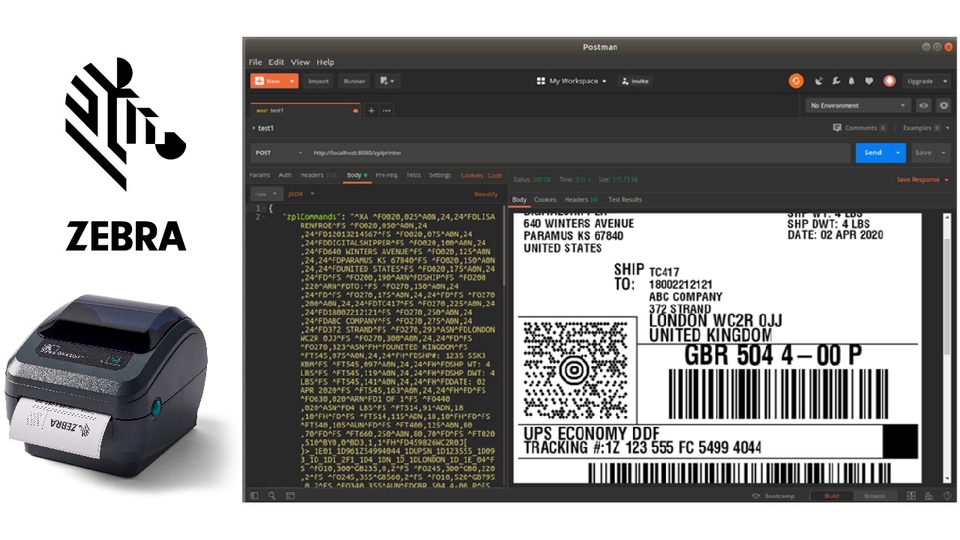Switch to Pre-req. tab
The width and height of the screenshot is (960, 540).
click(x=387, y=175)
